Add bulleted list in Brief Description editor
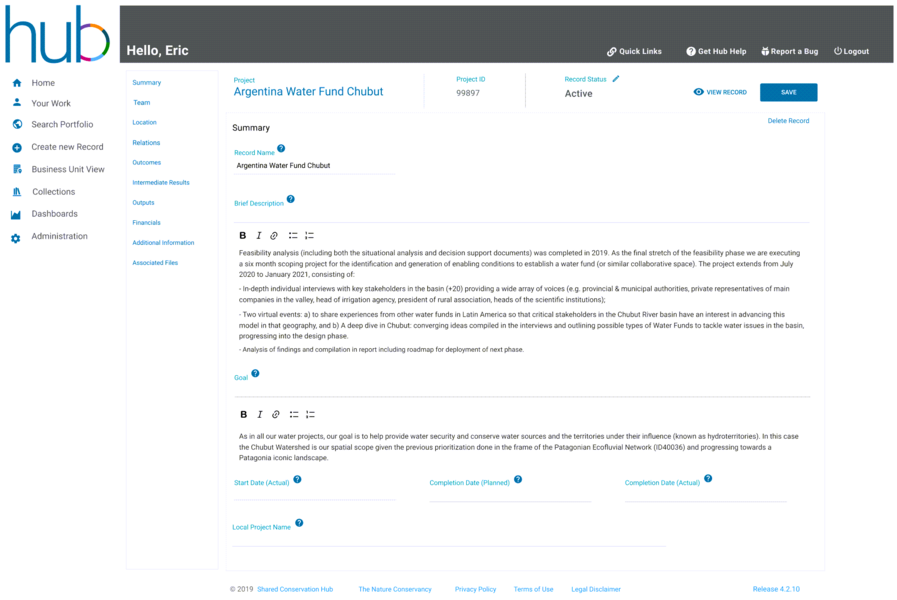The width and height of the screenshot is (897, 600). pyautogui.click(x=293, y=235)
